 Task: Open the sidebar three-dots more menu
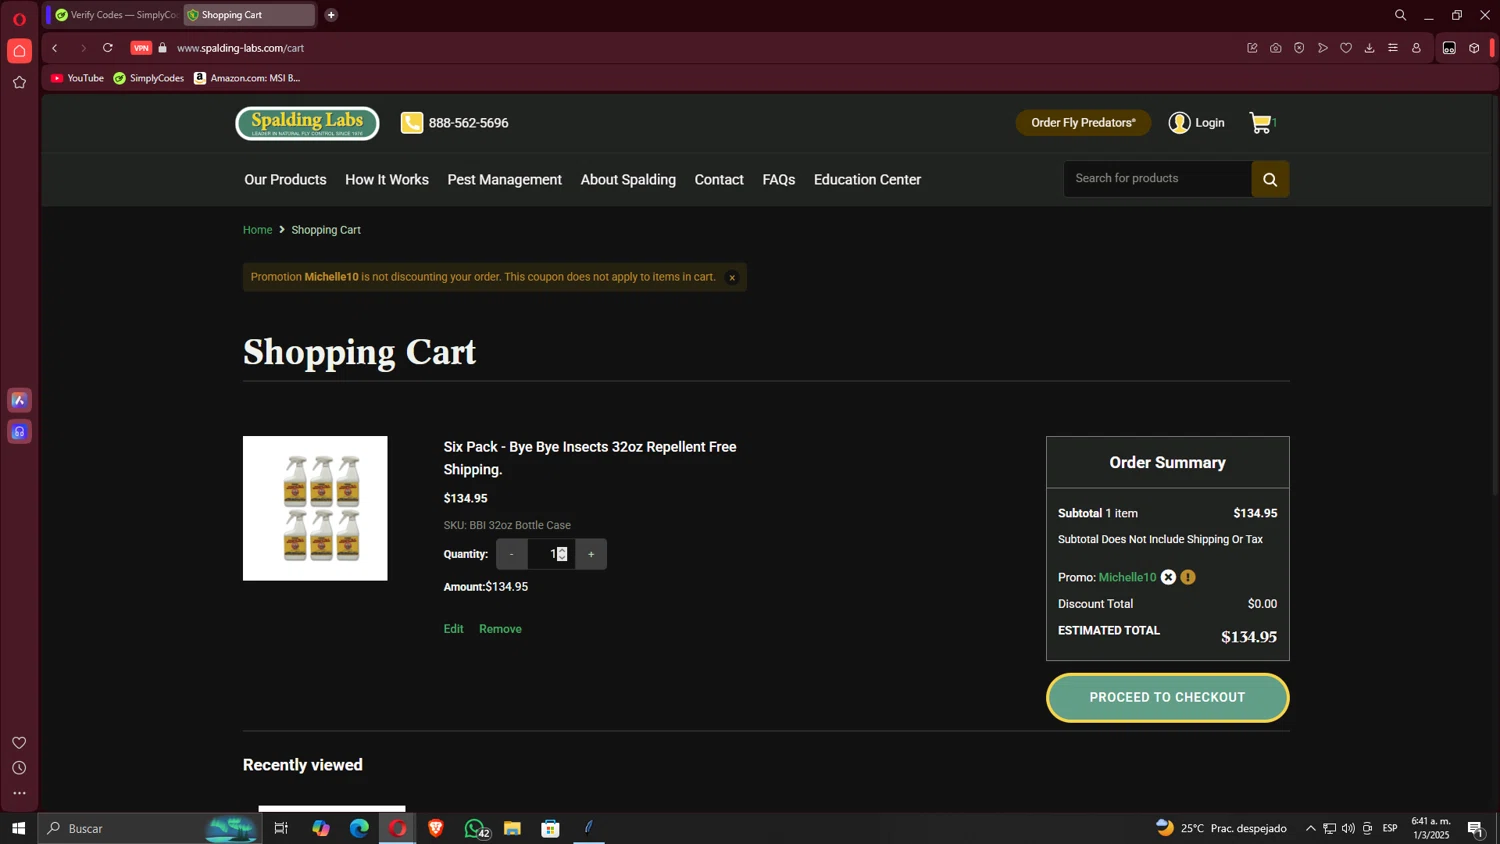coord(19,794)
